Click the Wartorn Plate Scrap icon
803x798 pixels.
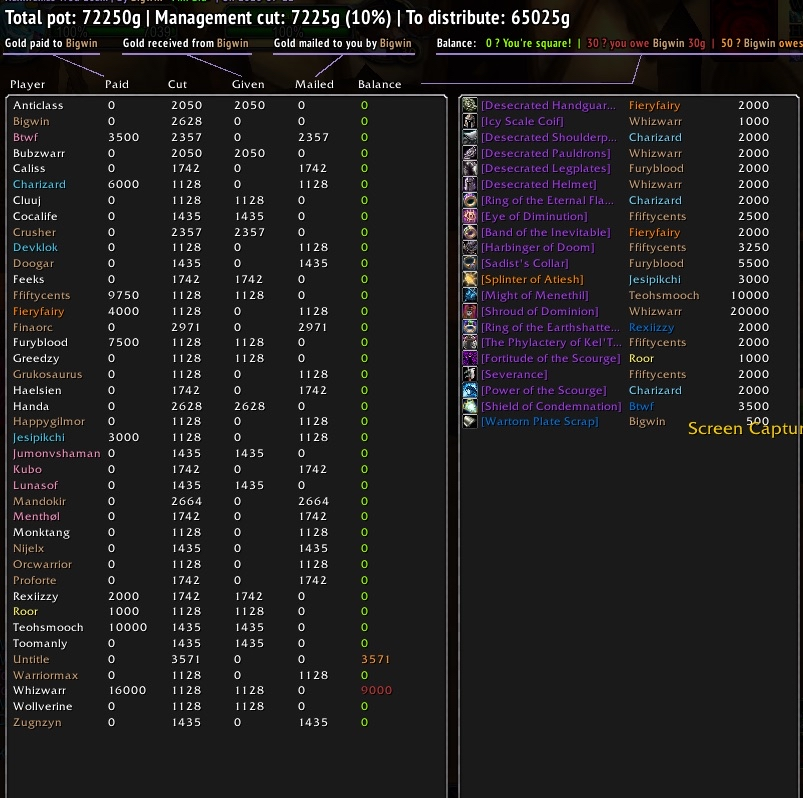point(470,422)
